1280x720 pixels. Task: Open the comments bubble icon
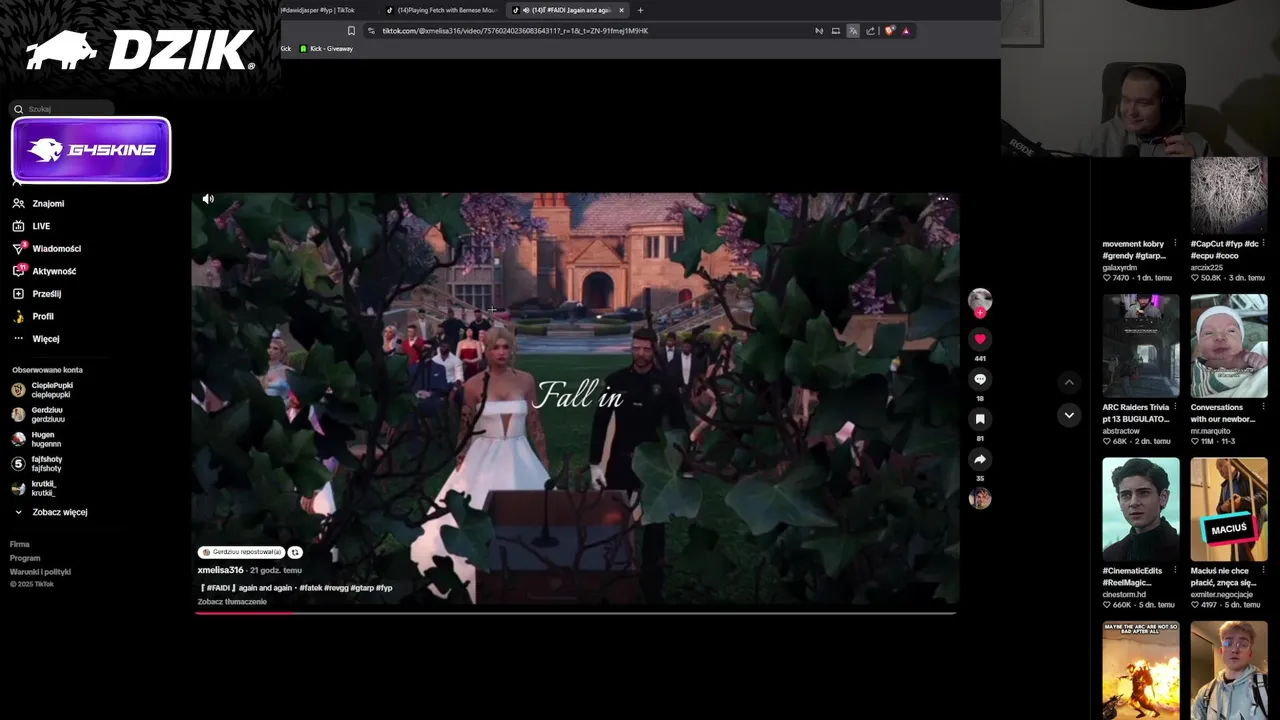[x=980, y=379]
